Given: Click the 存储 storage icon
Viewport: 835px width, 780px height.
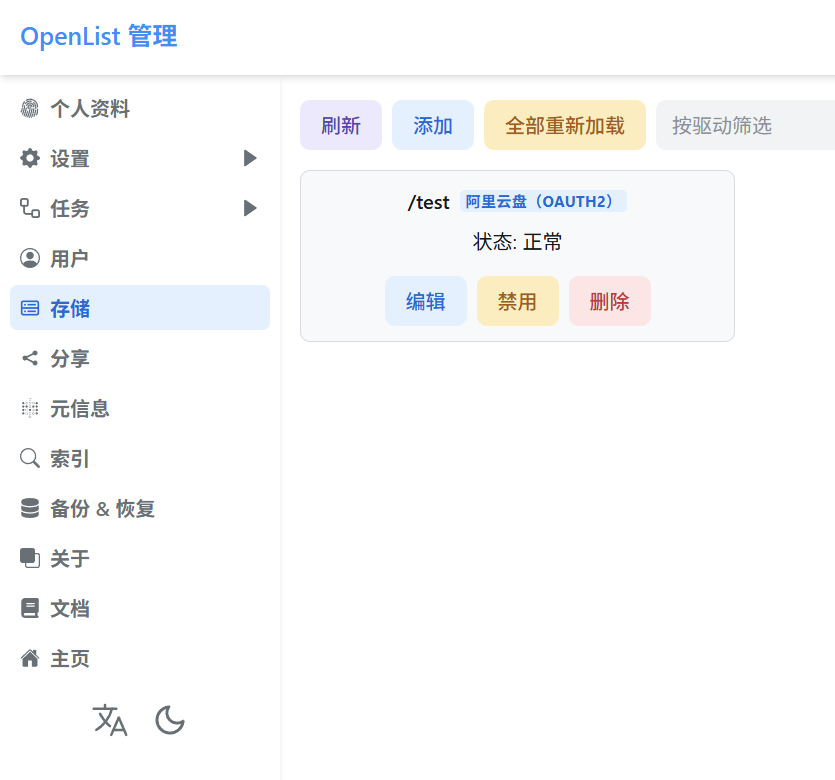Looking at the screenshot, I should tap(29, 308).
